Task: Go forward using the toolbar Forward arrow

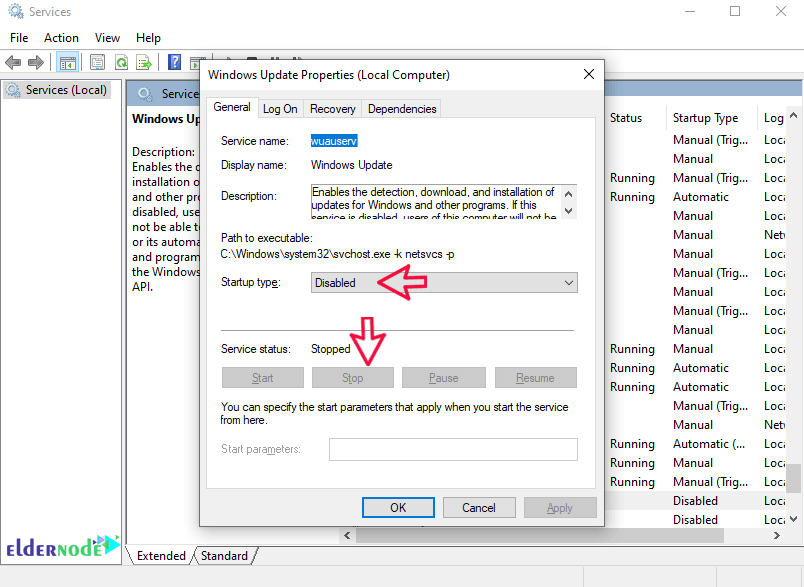Action: click(x=35, y=63)
